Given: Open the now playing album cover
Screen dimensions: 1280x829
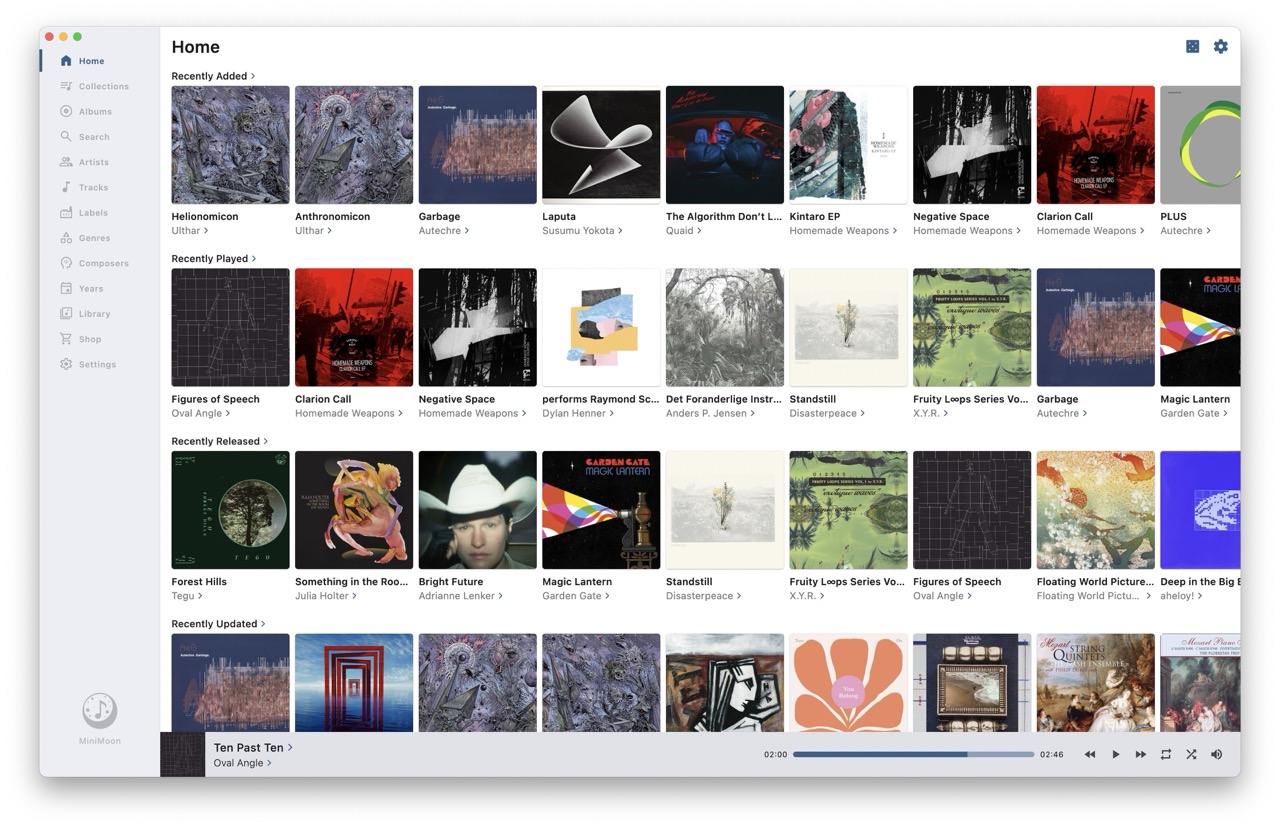Looking at the screenshot, I should [182, 755].
